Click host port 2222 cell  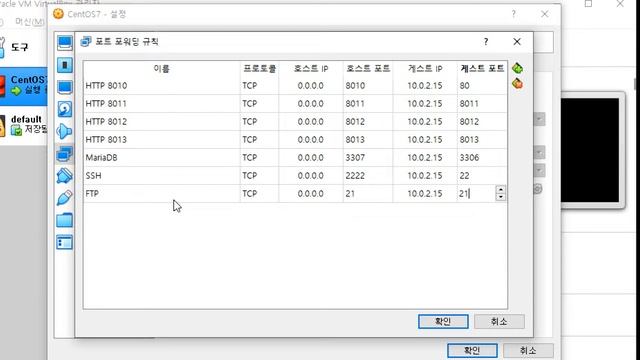(x=368, y=176)
